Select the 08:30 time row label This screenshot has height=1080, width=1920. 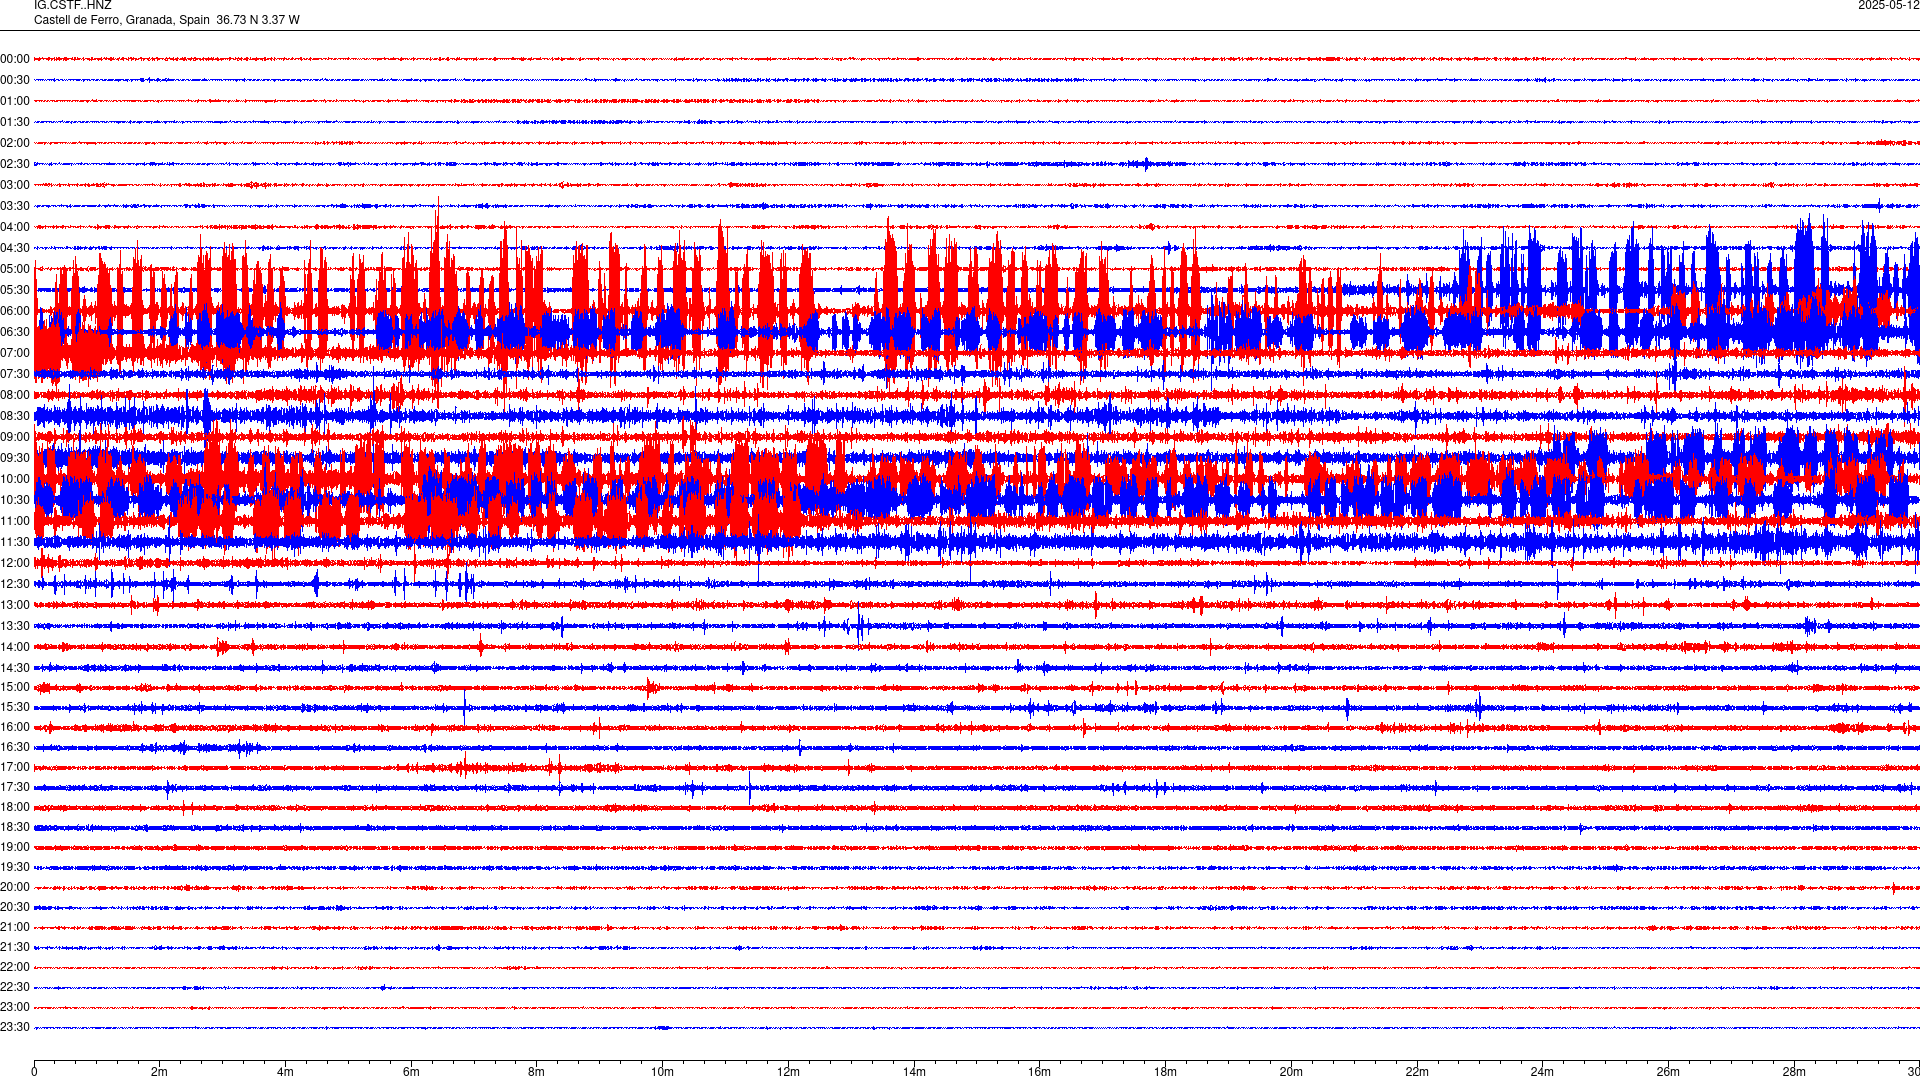pyautogui.click(x=15, y=416)
